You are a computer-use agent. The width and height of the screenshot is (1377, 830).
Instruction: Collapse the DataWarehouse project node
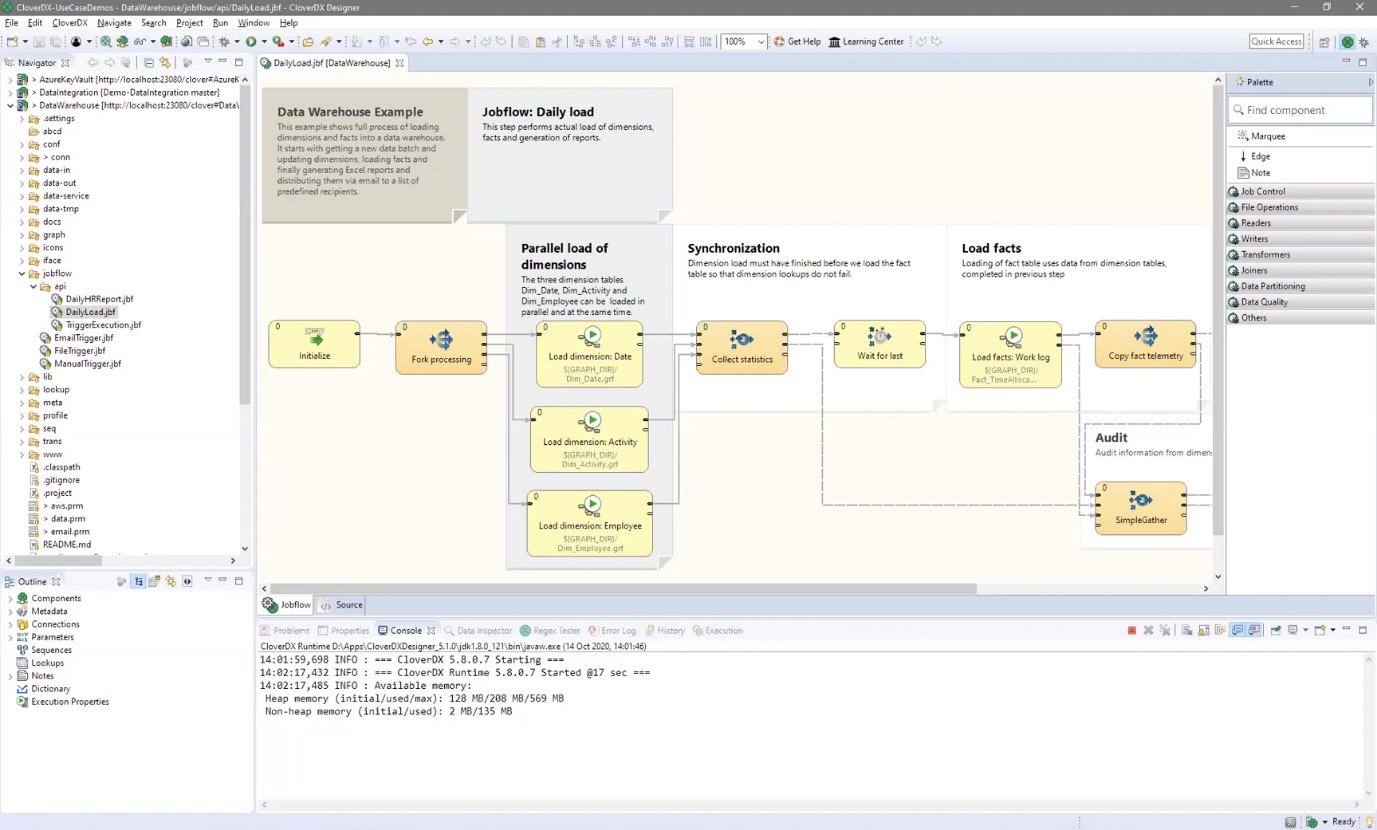pyautogui.click(x=9, y=105)
